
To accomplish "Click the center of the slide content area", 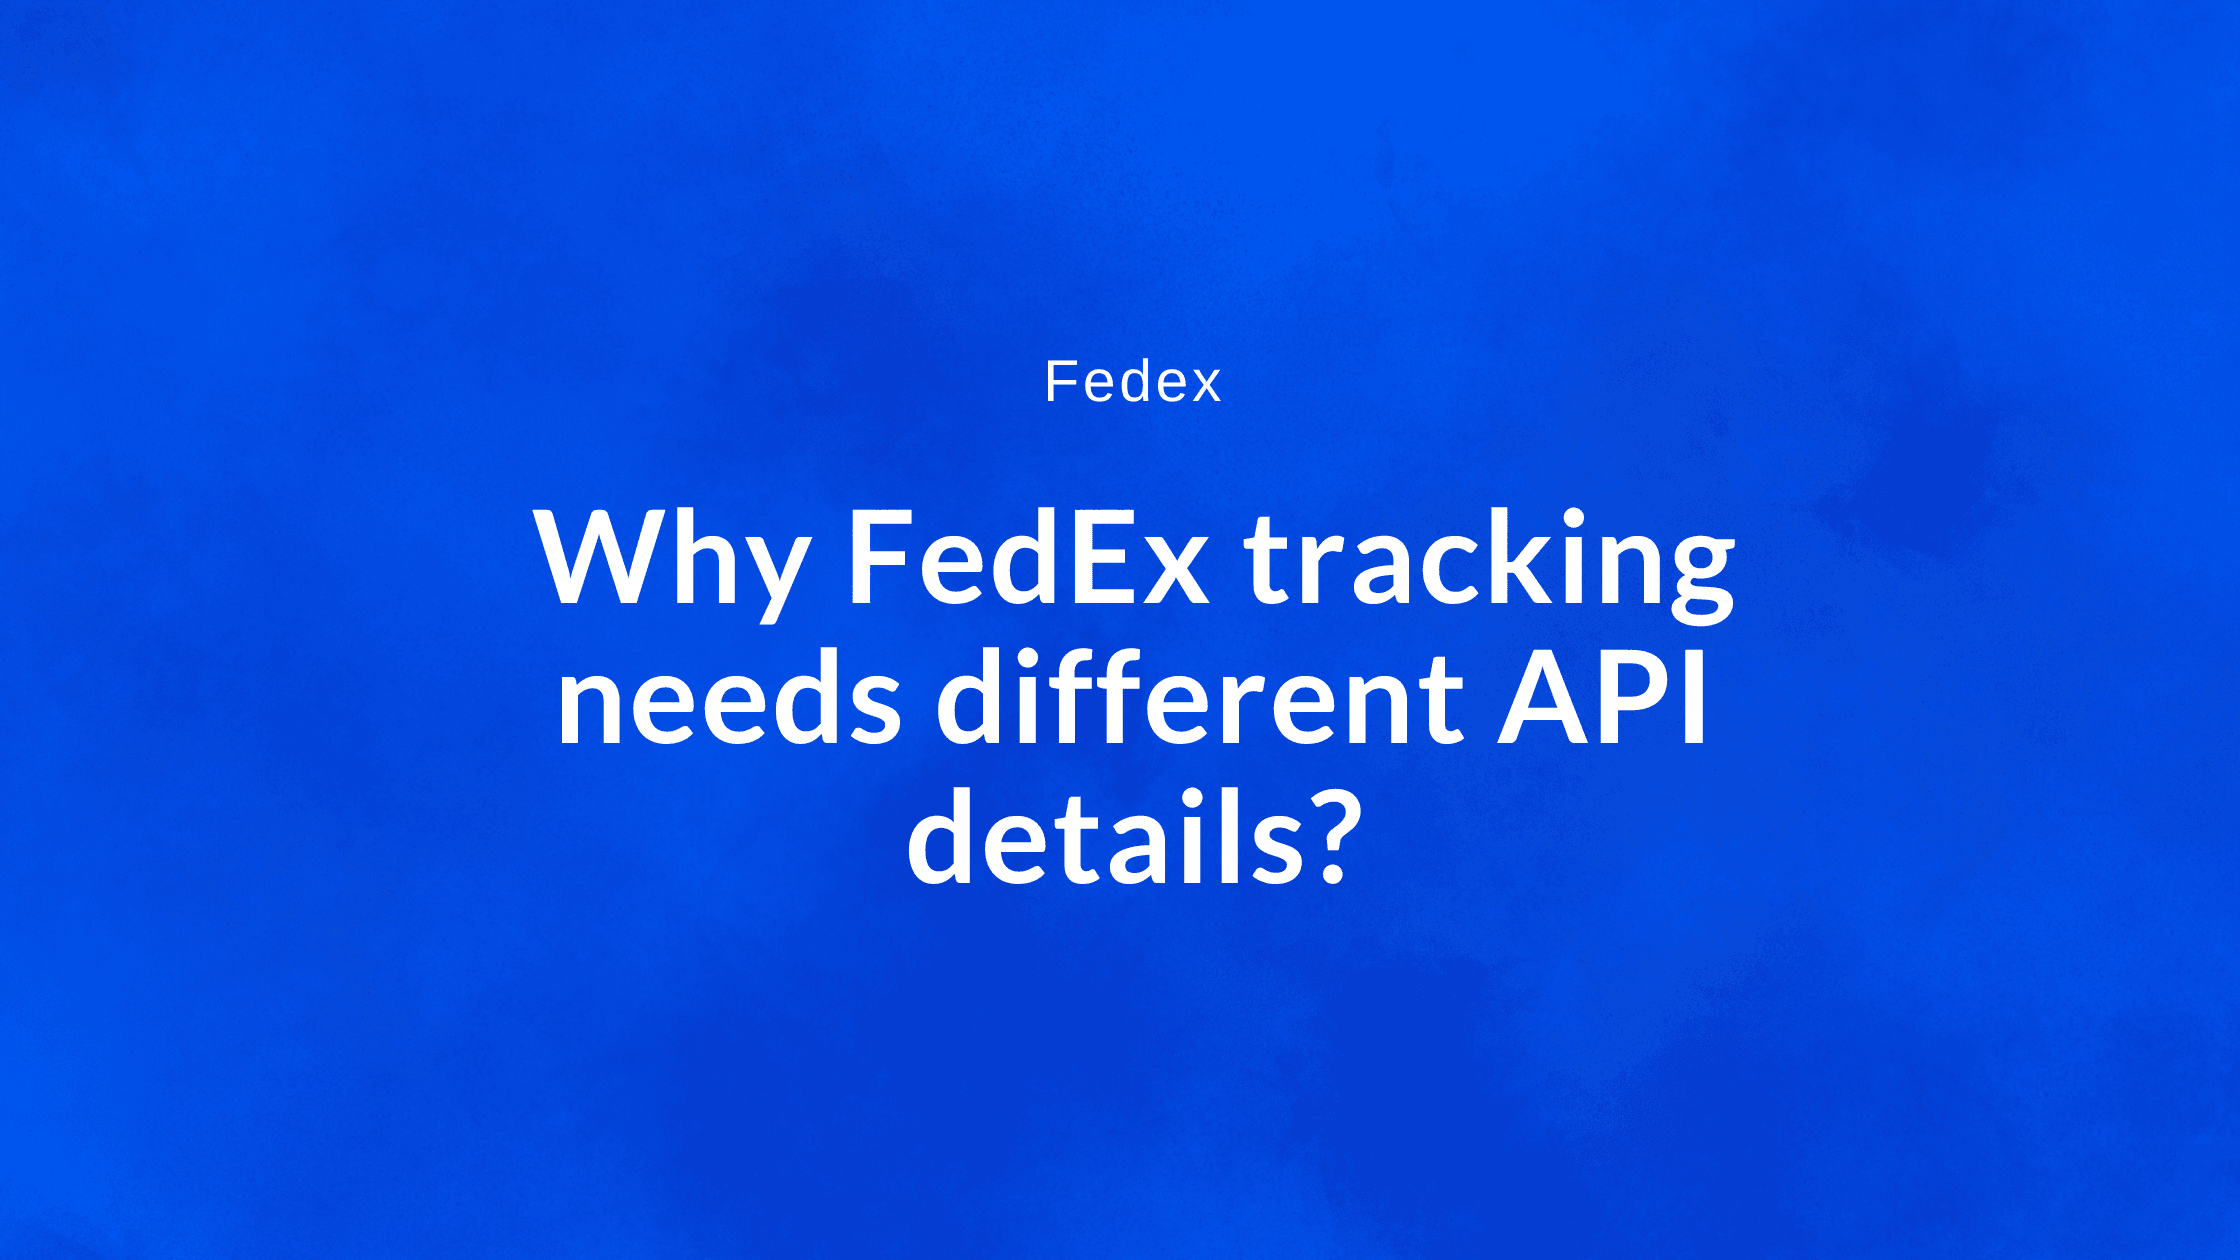I will click(x=1120, y=631).
